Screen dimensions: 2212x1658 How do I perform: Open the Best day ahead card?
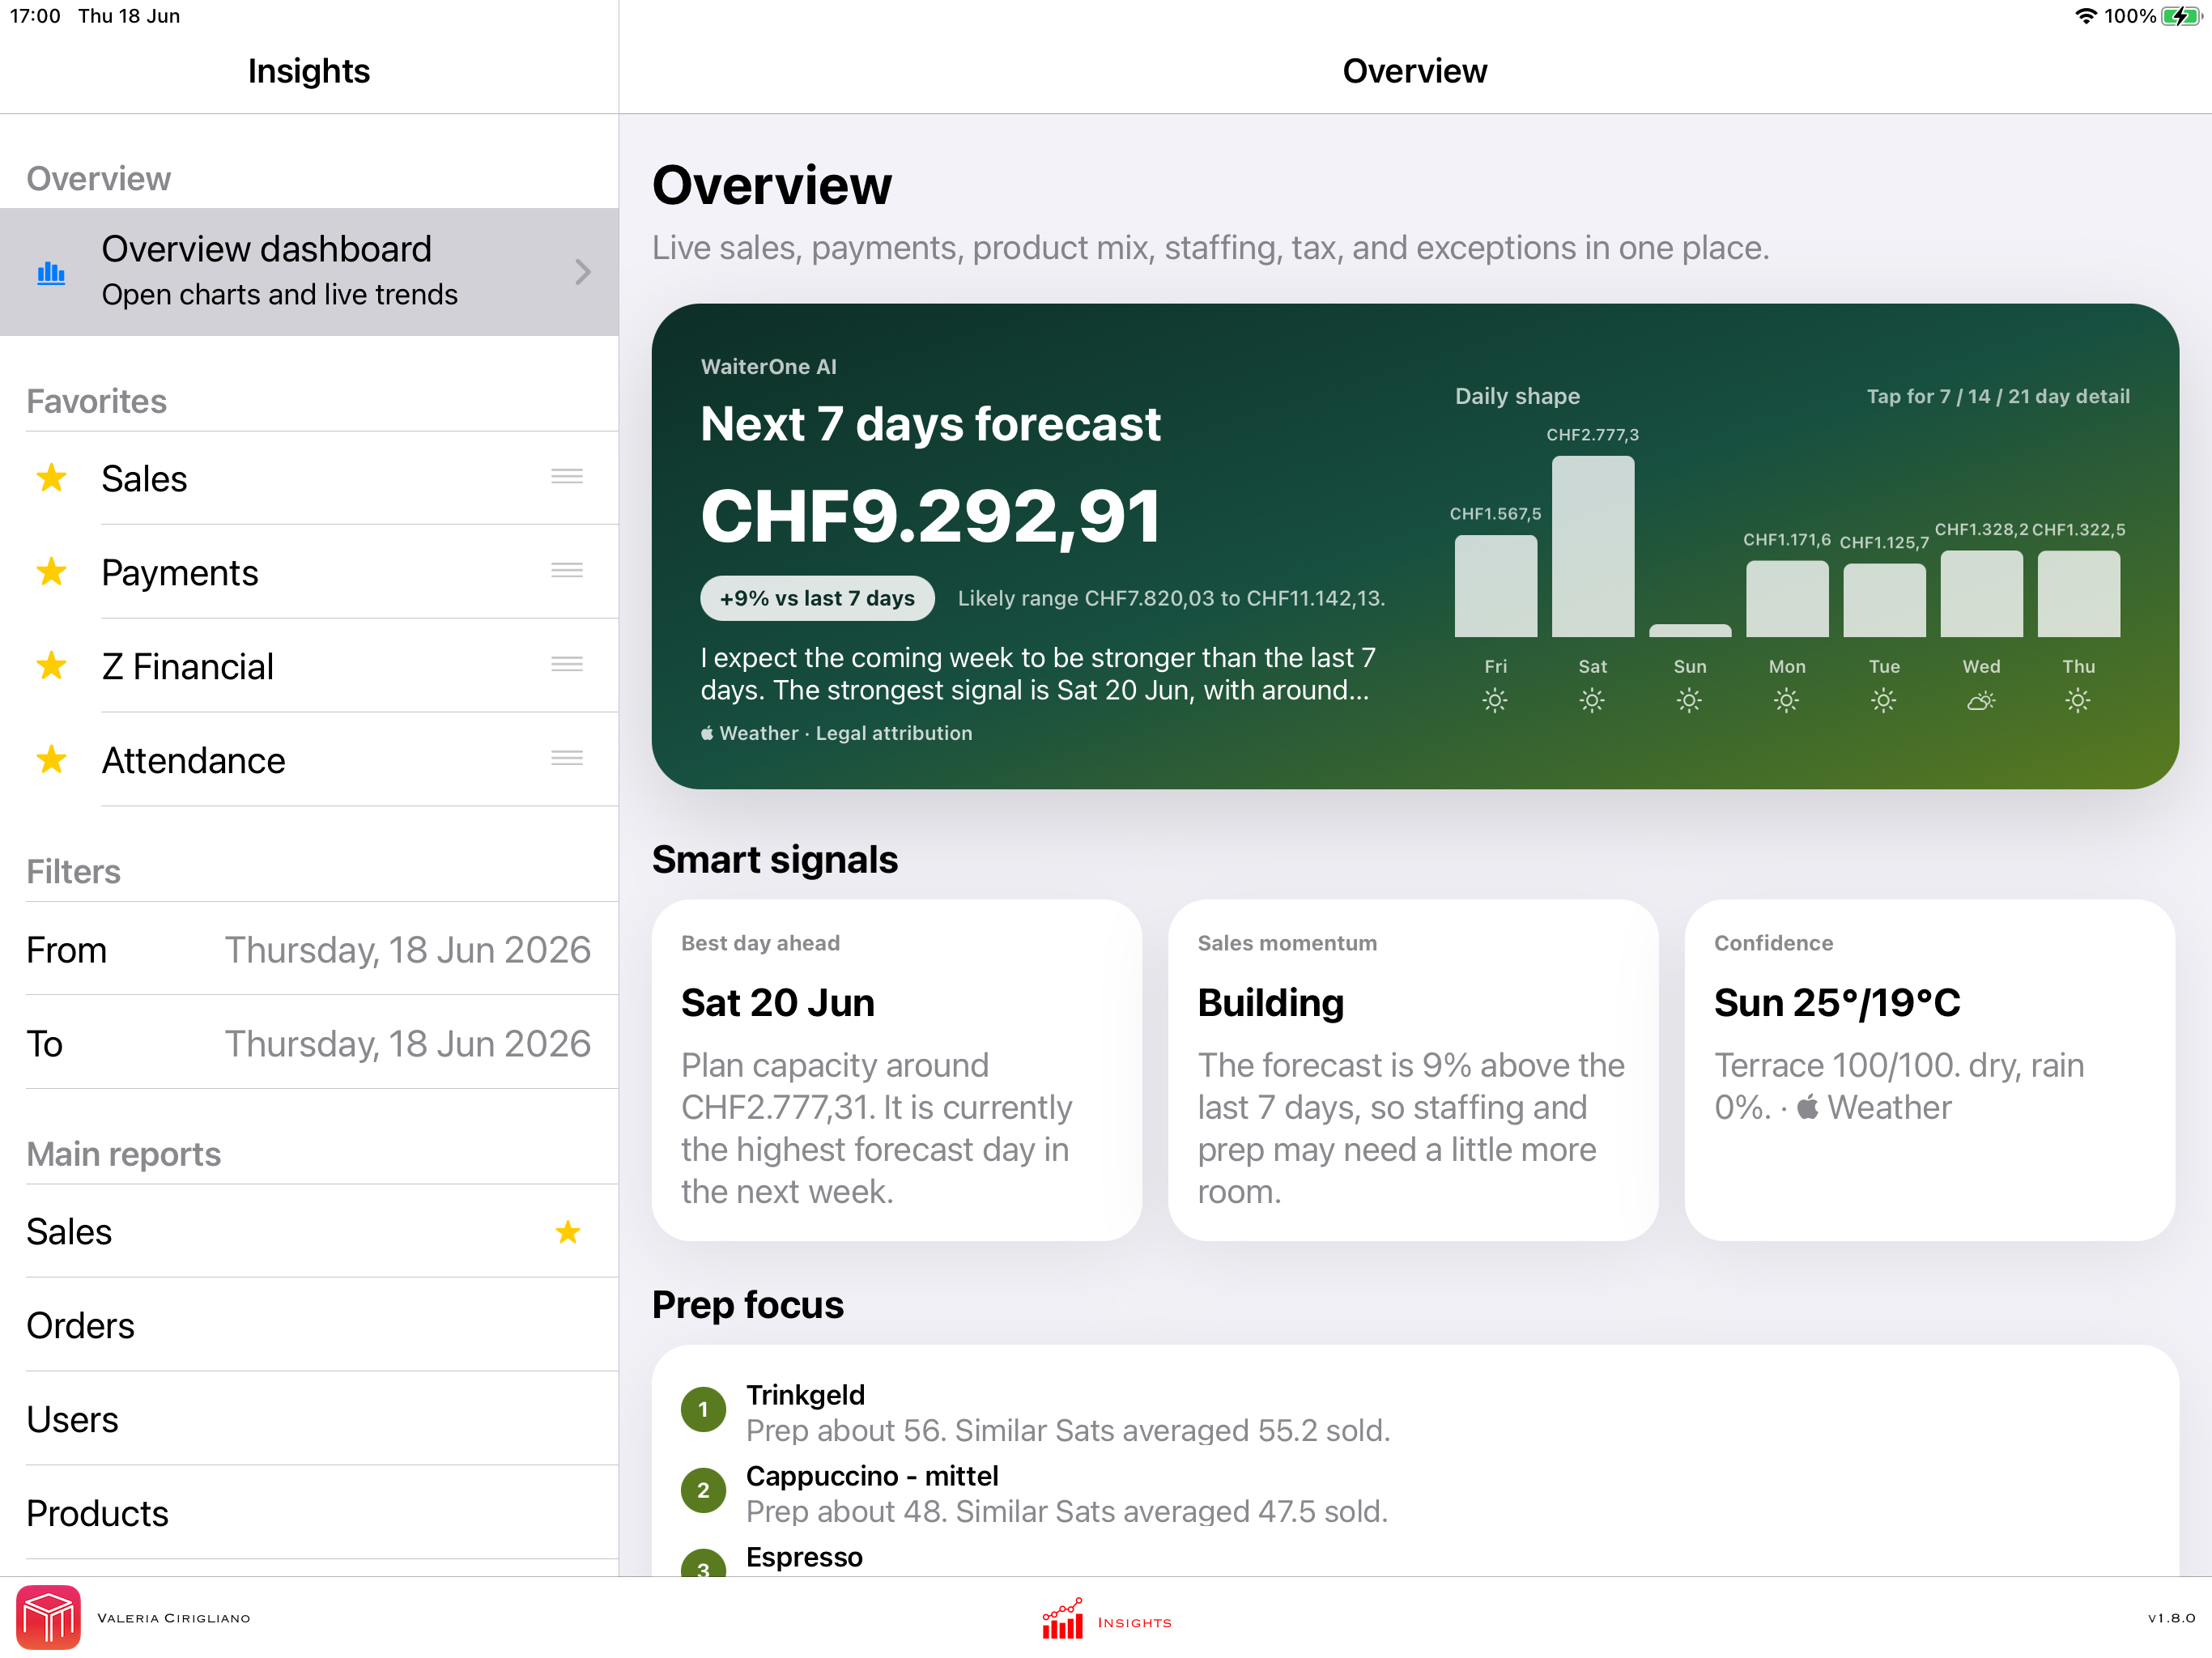[x=897, y=1071]
